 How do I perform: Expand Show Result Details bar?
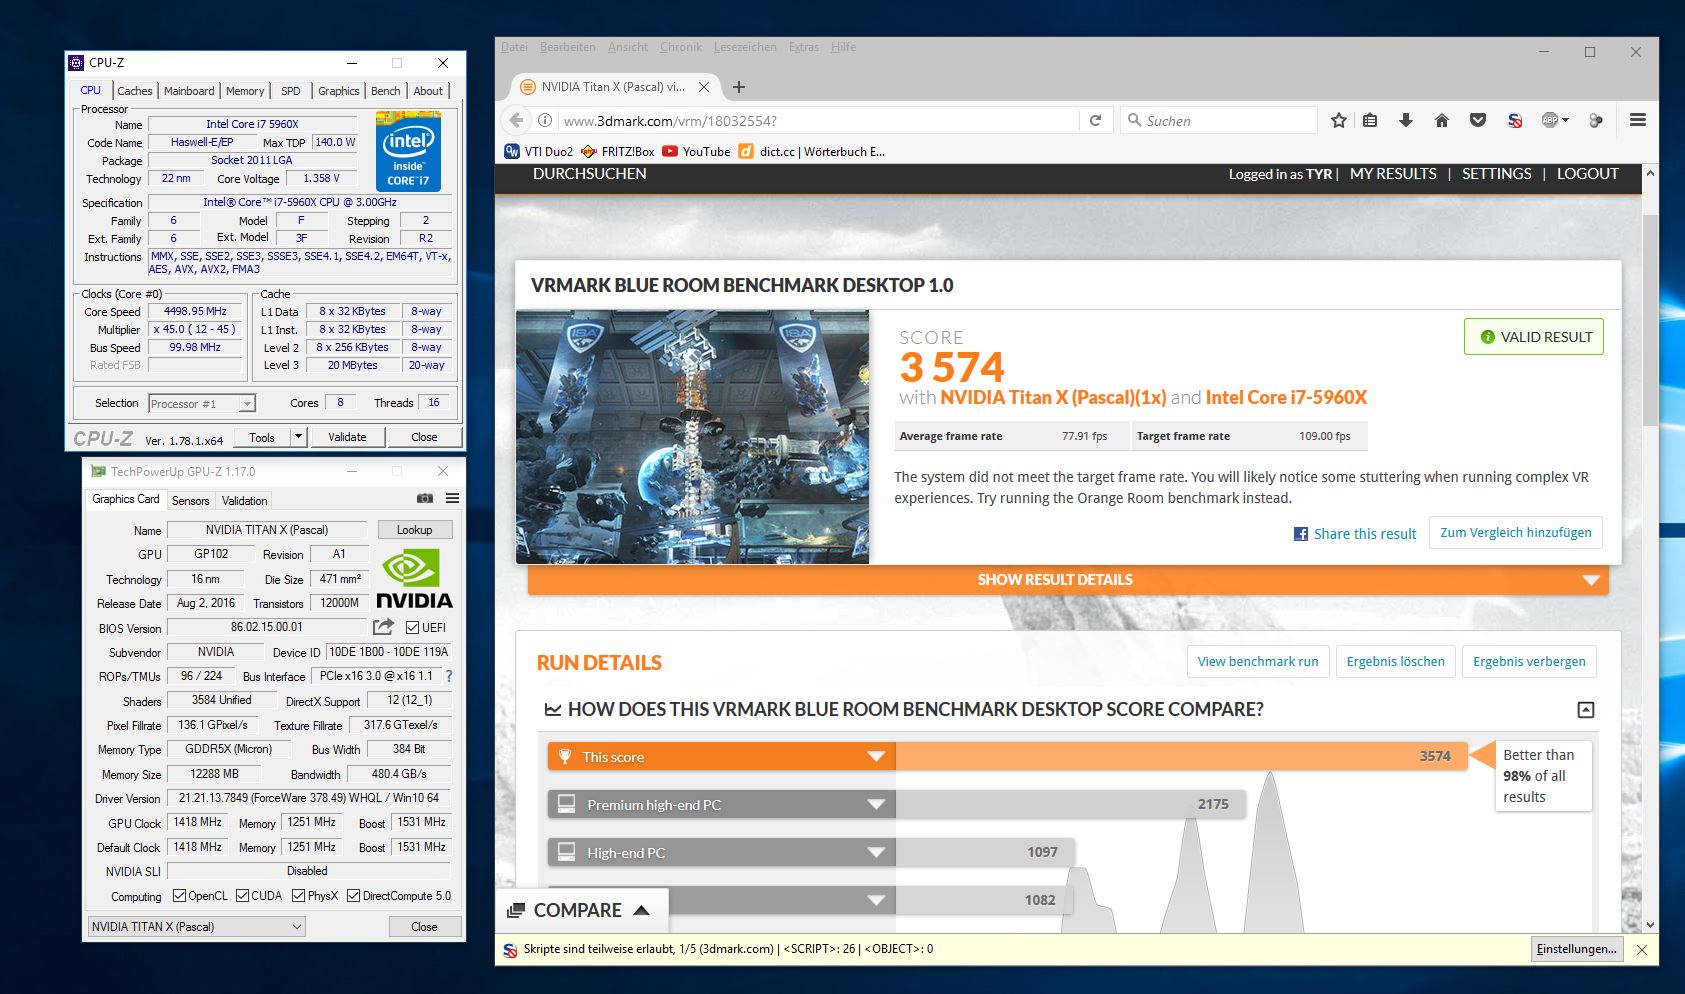[x=1068, y=580]
